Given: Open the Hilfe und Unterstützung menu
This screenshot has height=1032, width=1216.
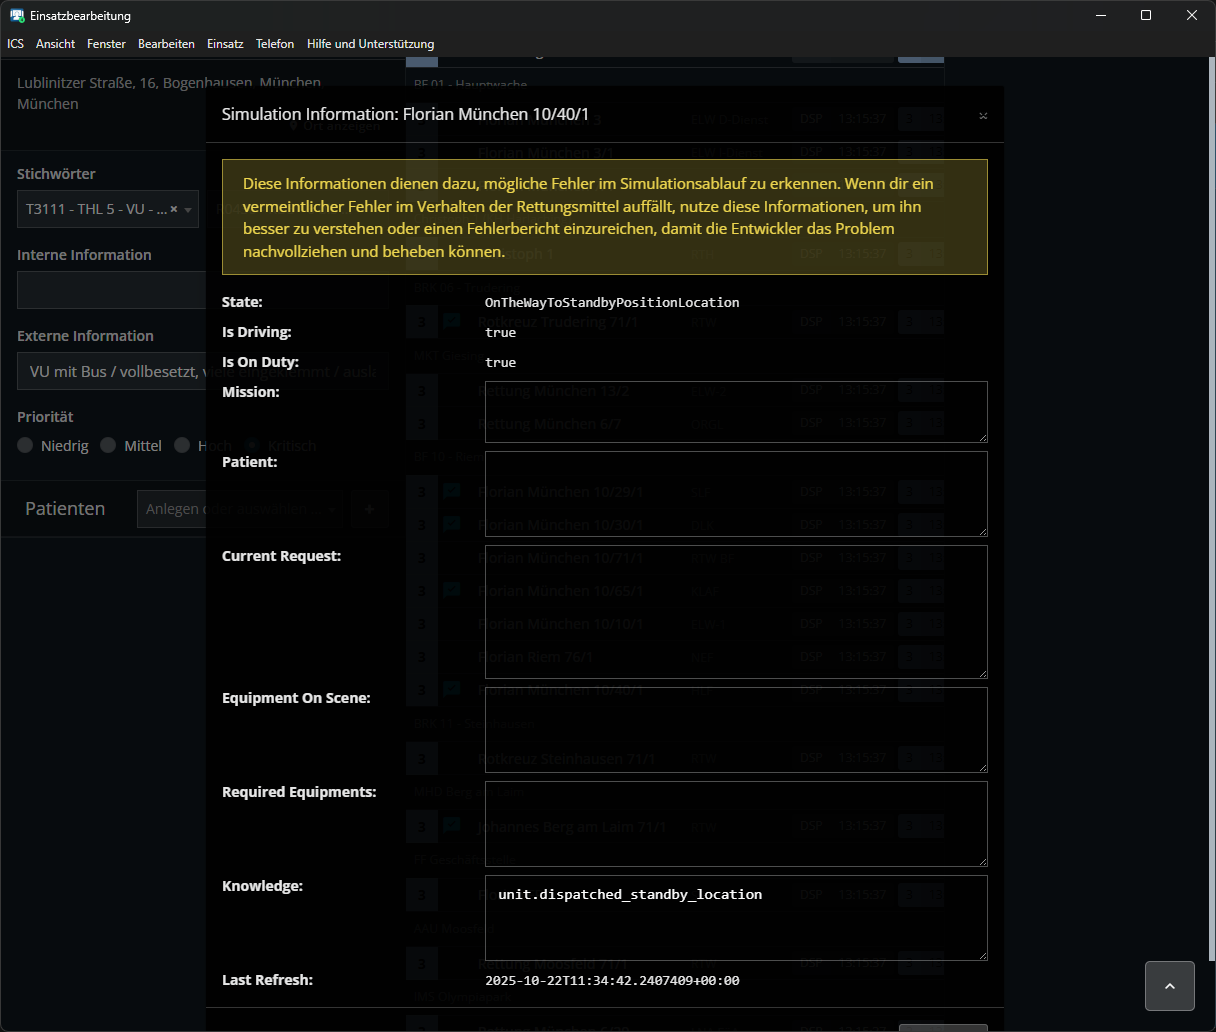Looking at the screenshot, I should click(x=370, y=44).
